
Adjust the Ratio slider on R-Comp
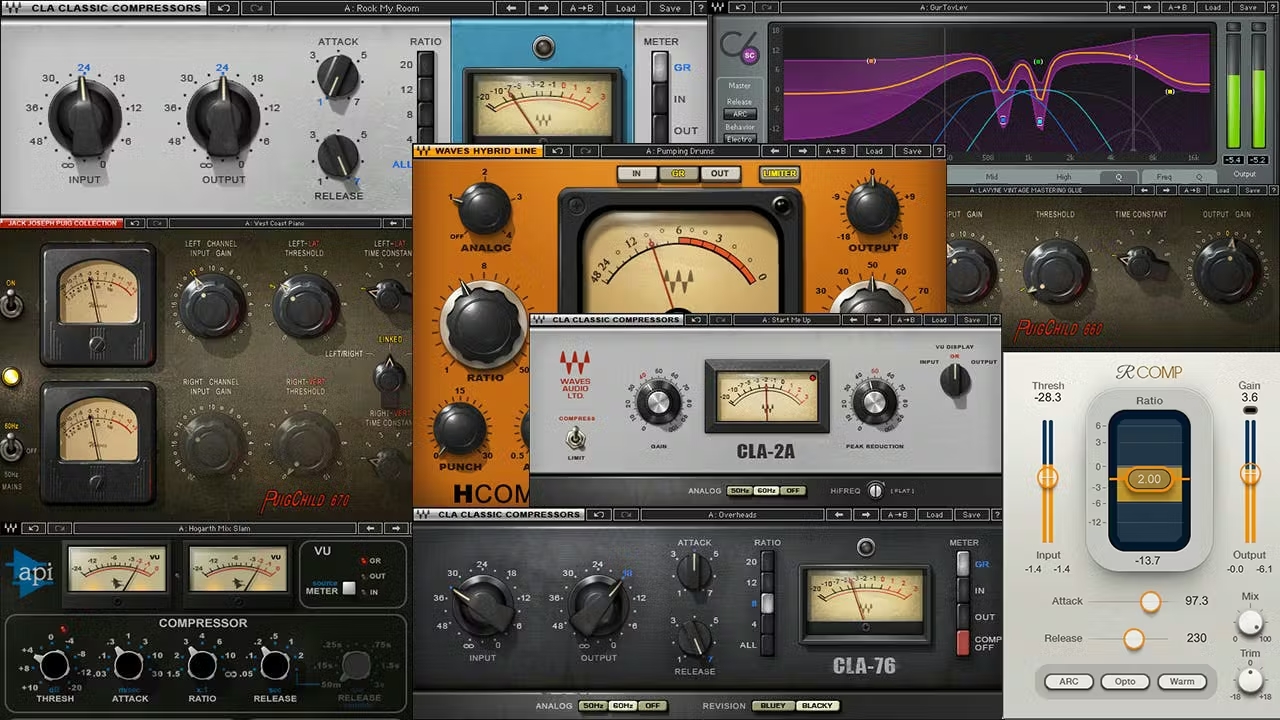click(x=1148, y=479)
